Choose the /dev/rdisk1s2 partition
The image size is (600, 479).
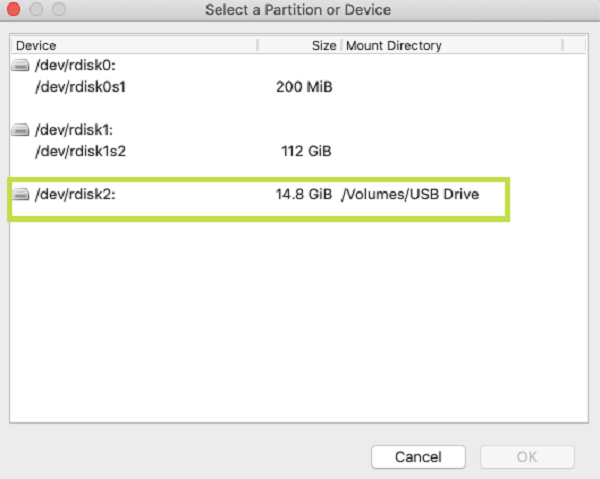81,151
